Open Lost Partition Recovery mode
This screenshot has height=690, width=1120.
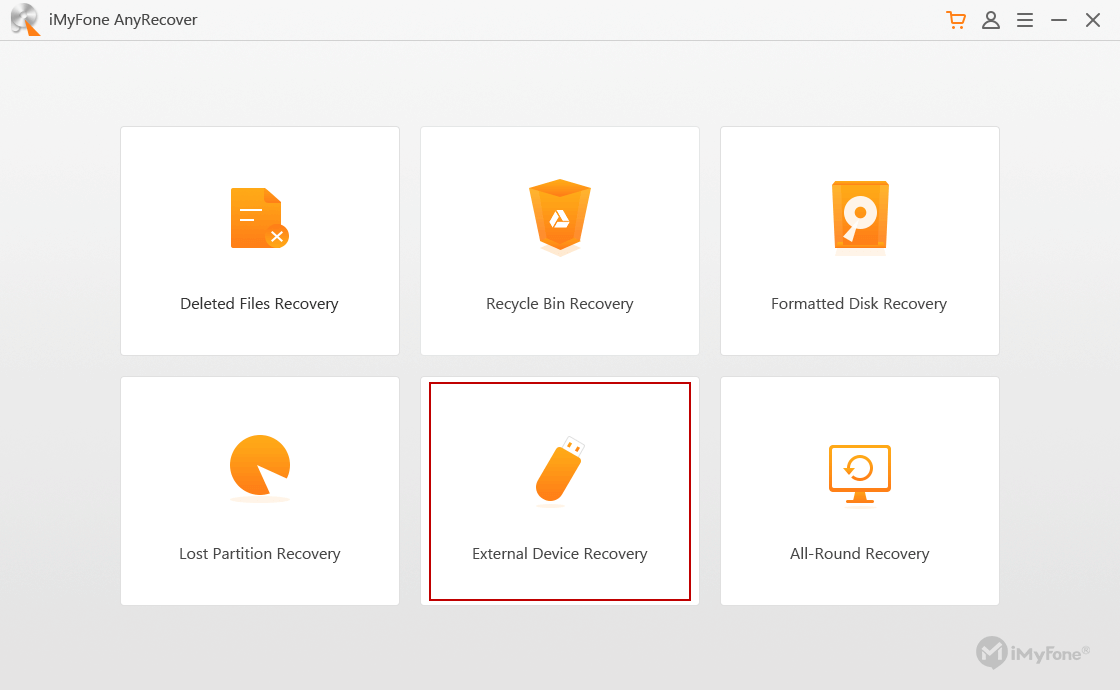(259, 490)
